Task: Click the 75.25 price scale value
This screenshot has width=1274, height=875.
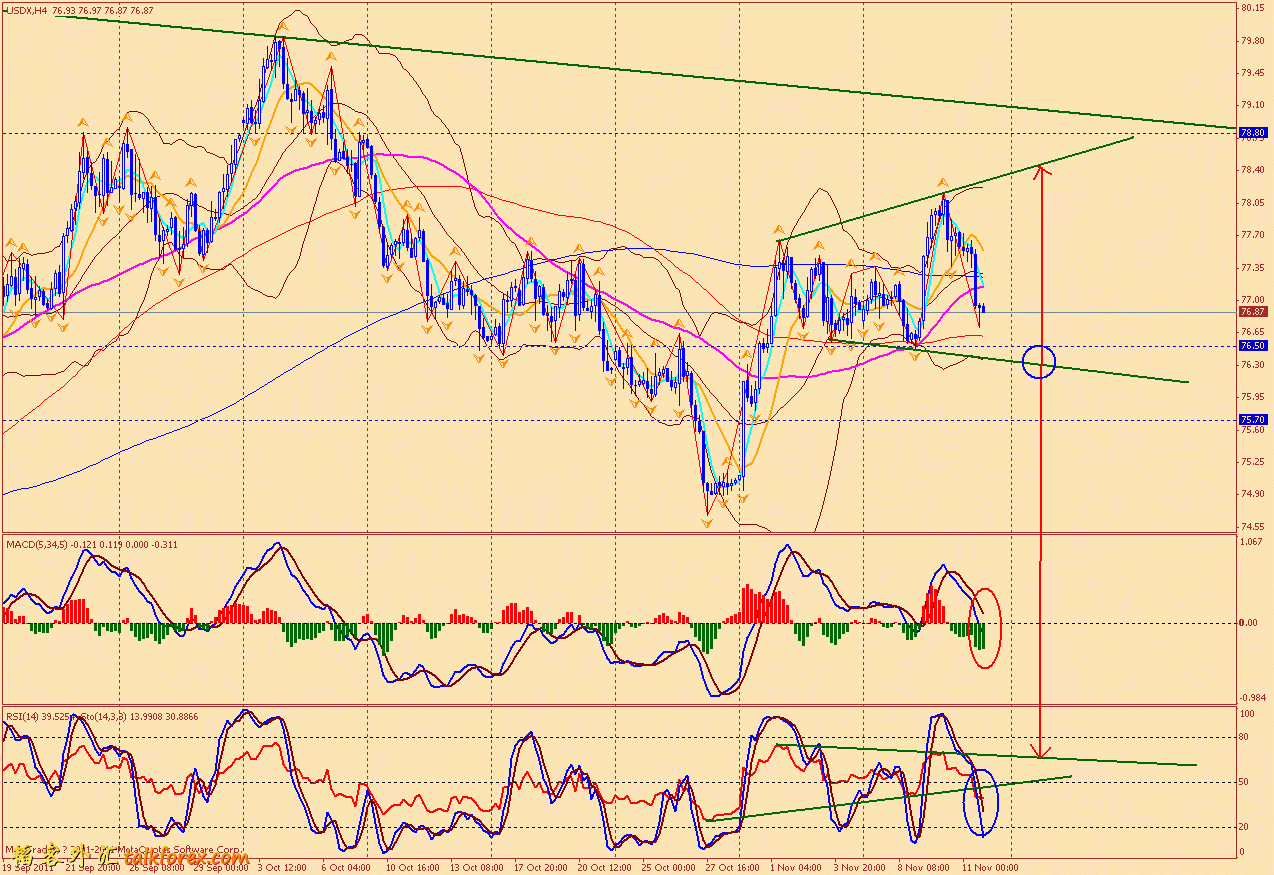Action: pyautogui.click(x=1253, y=462)
